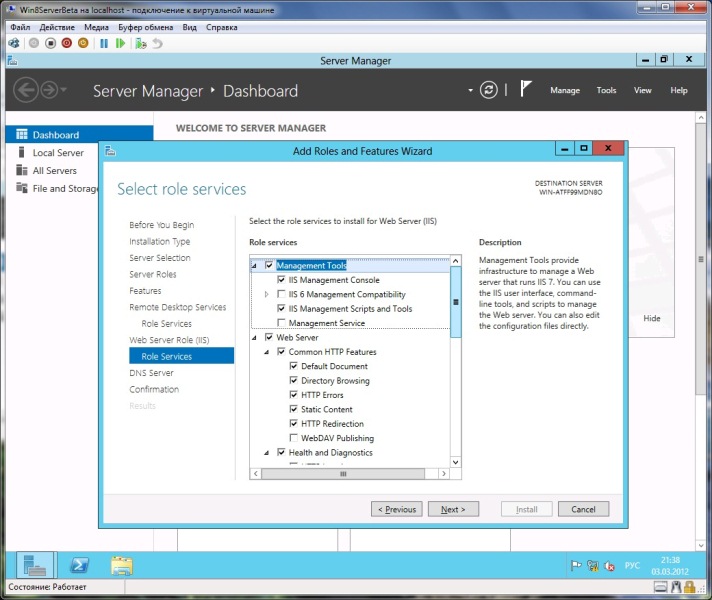Uncheck the Directory Browsing checkbox
Screen dimensions: 712x600
pos(293,381)
